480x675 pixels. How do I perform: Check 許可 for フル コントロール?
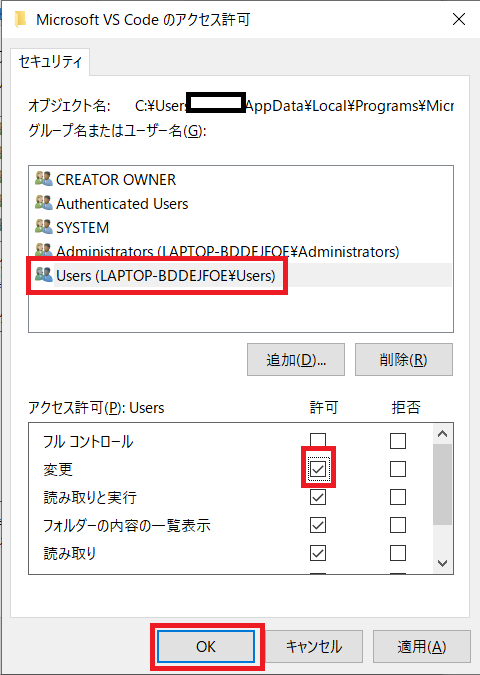click(318, 441)
